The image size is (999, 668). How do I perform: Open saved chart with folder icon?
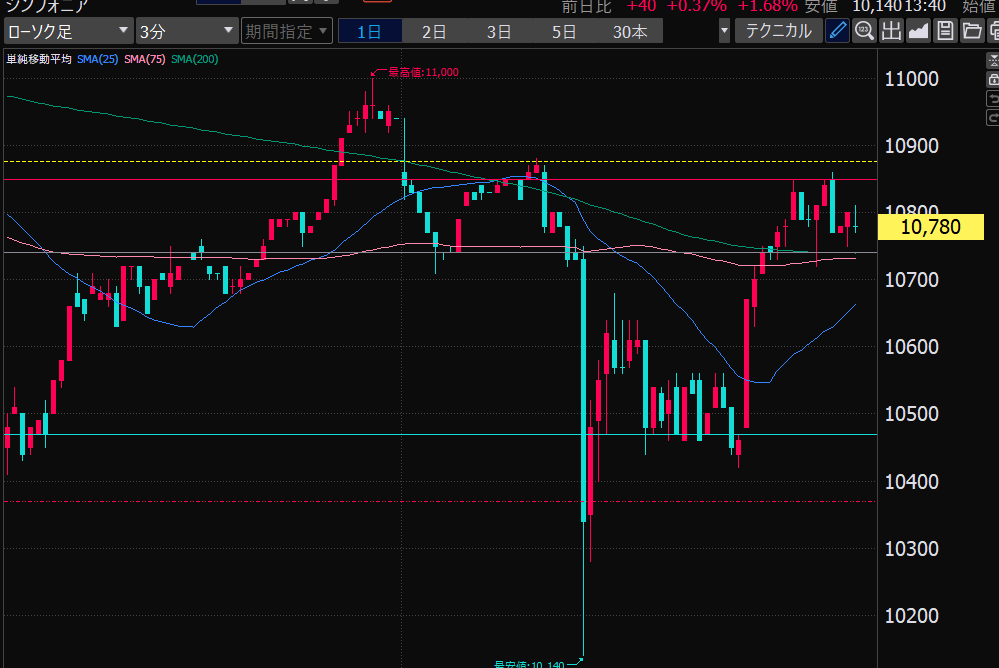[970, 31]
